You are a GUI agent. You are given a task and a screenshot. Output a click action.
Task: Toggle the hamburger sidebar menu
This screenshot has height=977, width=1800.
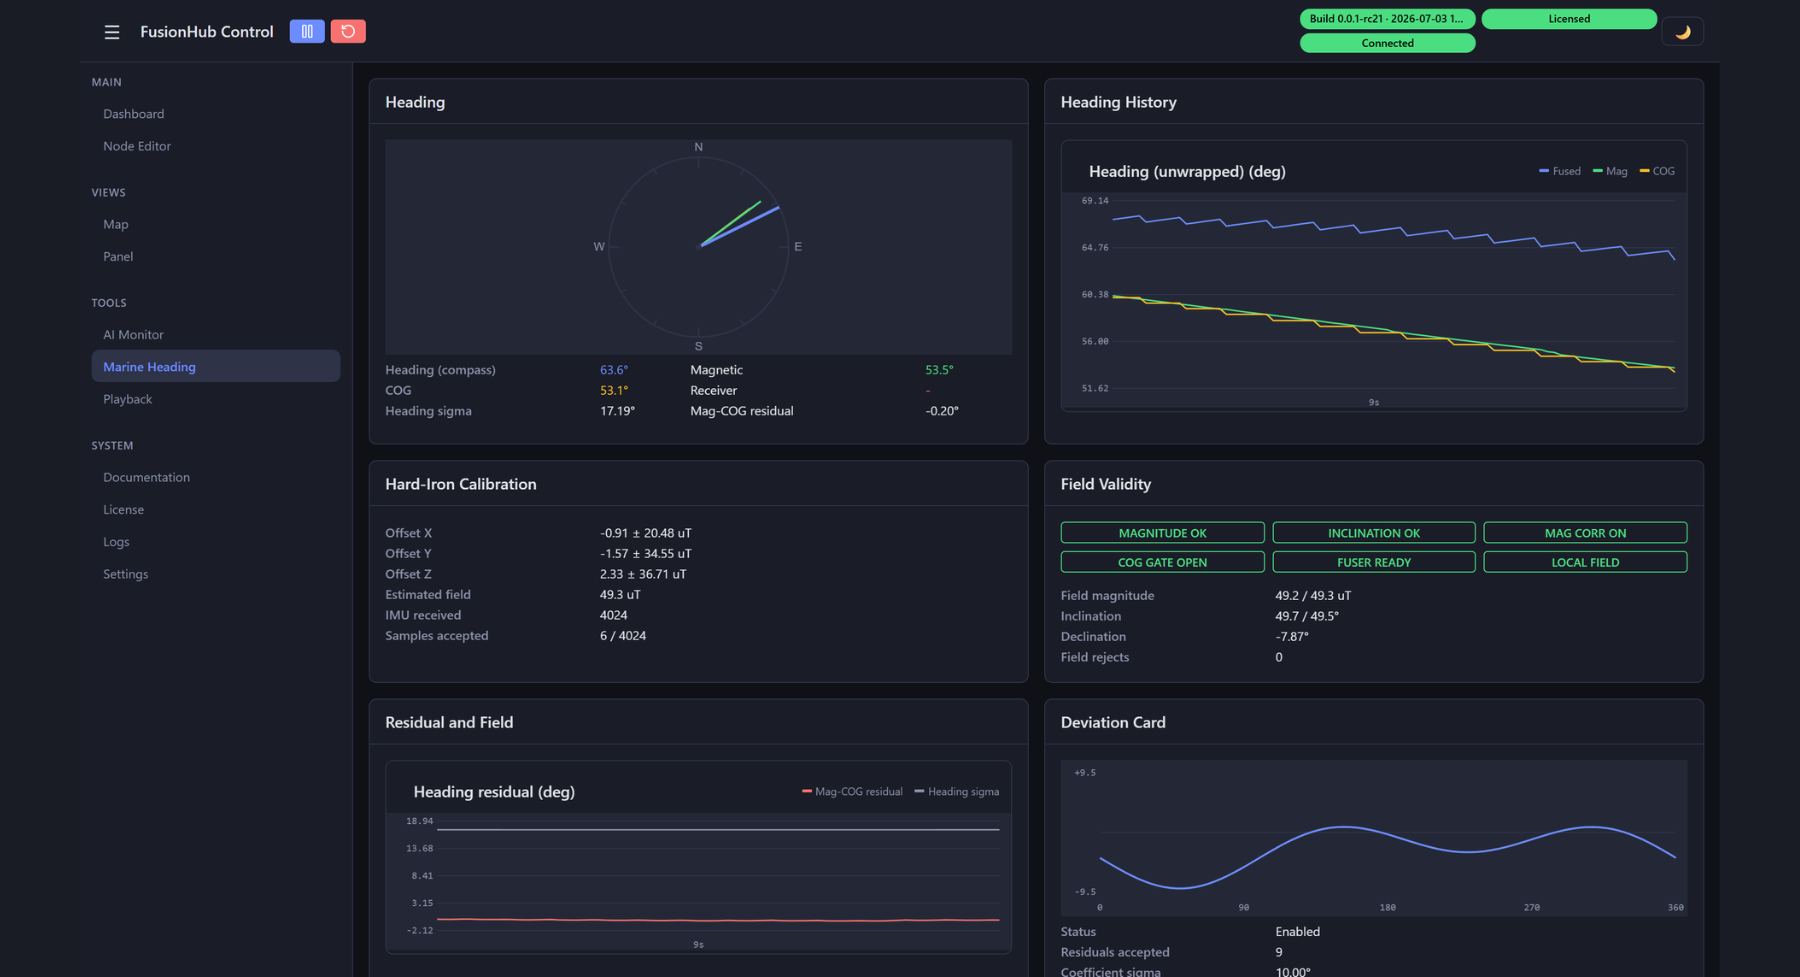(112, 32)
